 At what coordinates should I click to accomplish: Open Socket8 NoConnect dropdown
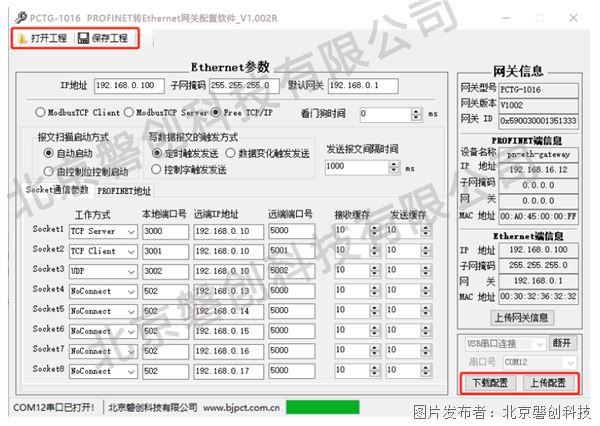click(103, 371)
